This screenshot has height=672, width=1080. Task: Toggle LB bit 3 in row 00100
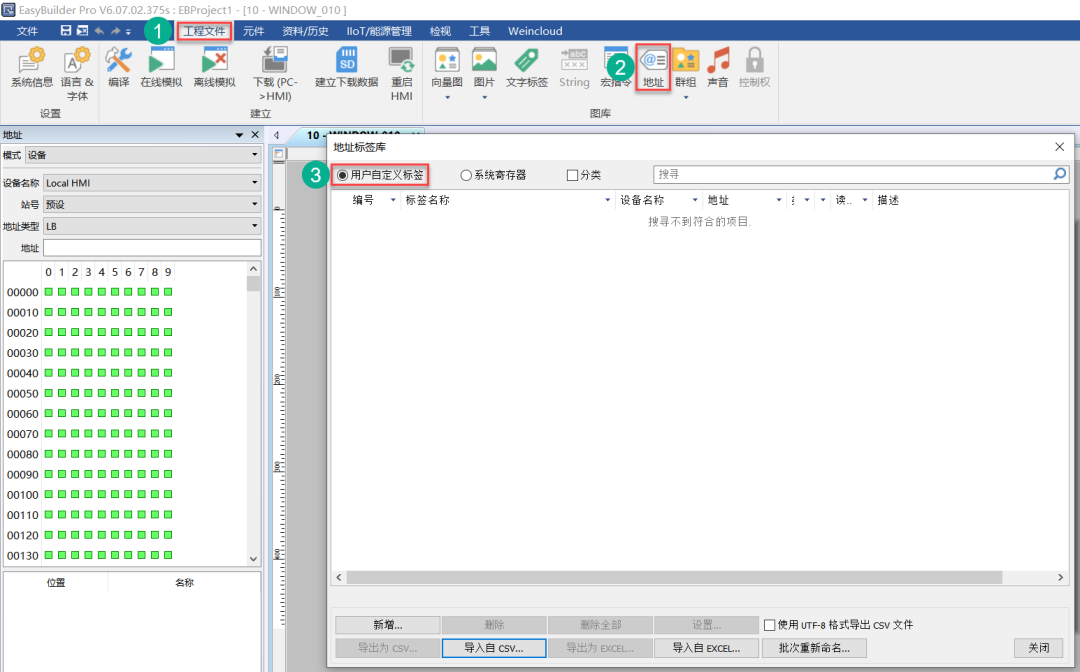click(x=89, y=494)
